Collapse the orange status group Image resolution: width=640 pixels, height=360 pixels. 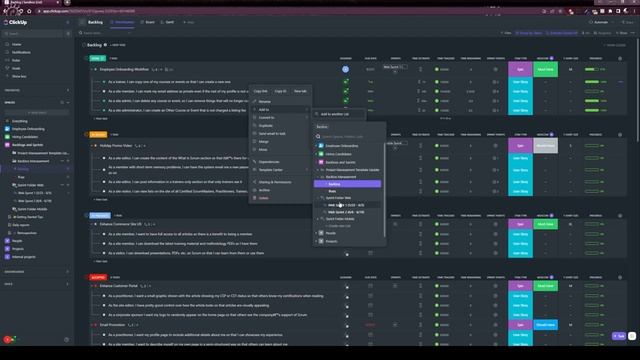[86, 134]
